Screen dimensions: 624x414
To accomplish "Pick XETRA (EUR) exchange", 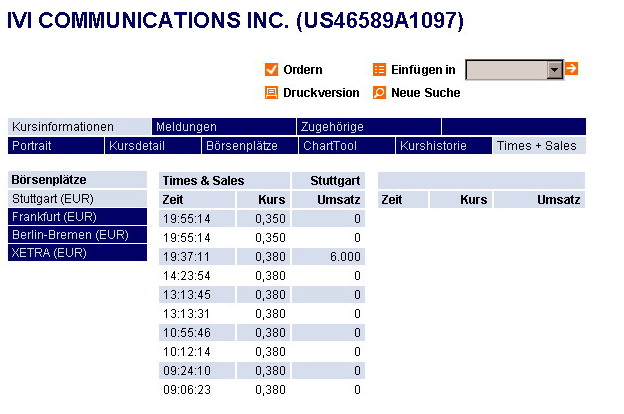I will pyautogui.click(x=48, y=252).
